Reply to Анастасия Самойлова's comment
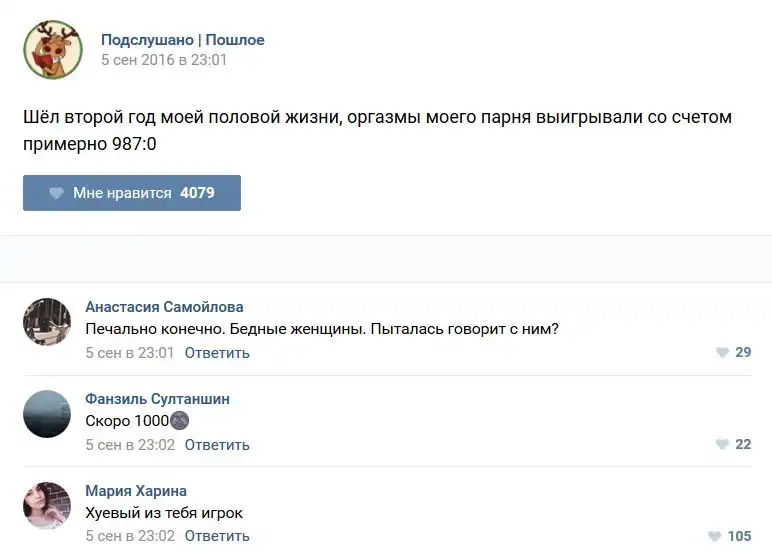772x550 pixels. 217,353
